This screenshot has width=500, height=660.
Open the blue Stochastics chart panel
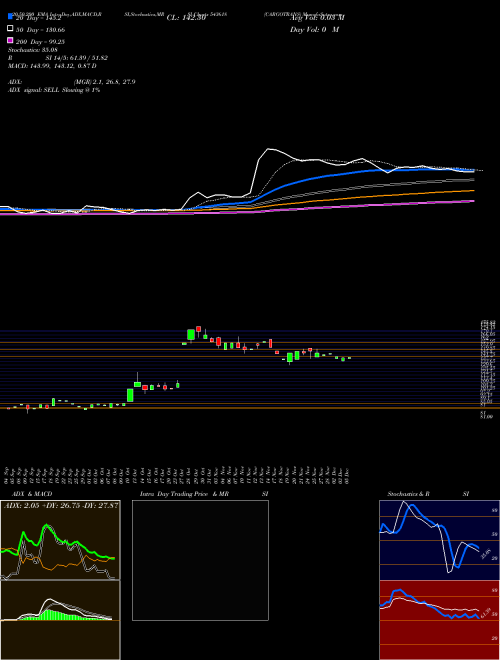439,540
